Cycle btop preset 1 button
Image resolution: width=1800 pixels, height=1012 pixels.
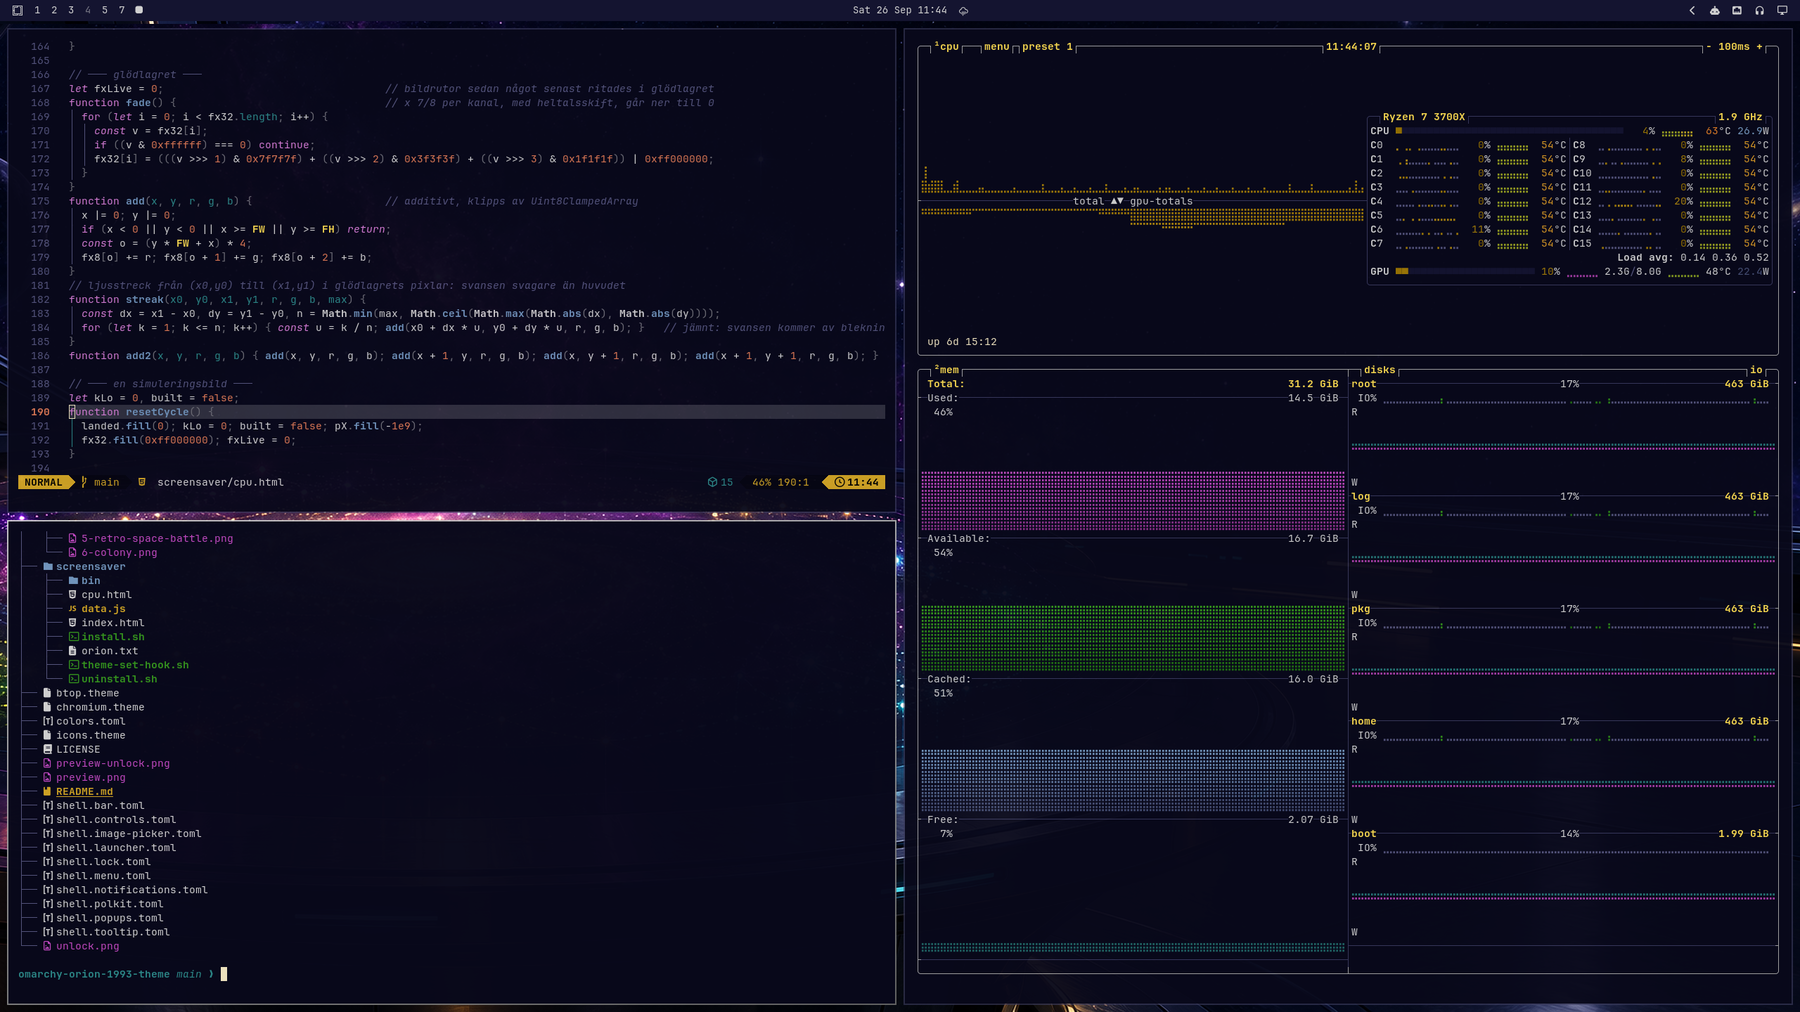[x=1048, y=47]
